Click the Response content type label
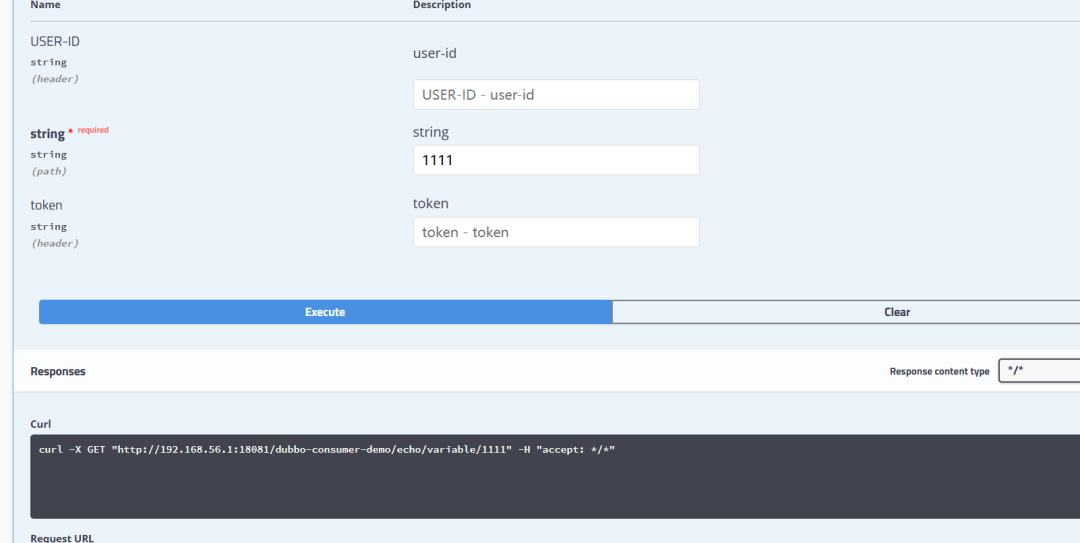 (939, 371)
